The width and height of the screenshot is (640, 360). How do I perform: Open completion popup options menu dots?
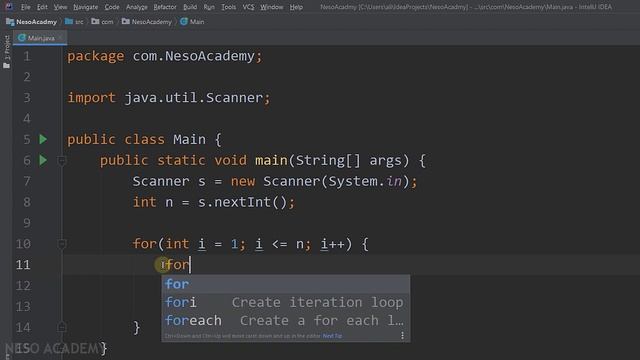[402, 336]
